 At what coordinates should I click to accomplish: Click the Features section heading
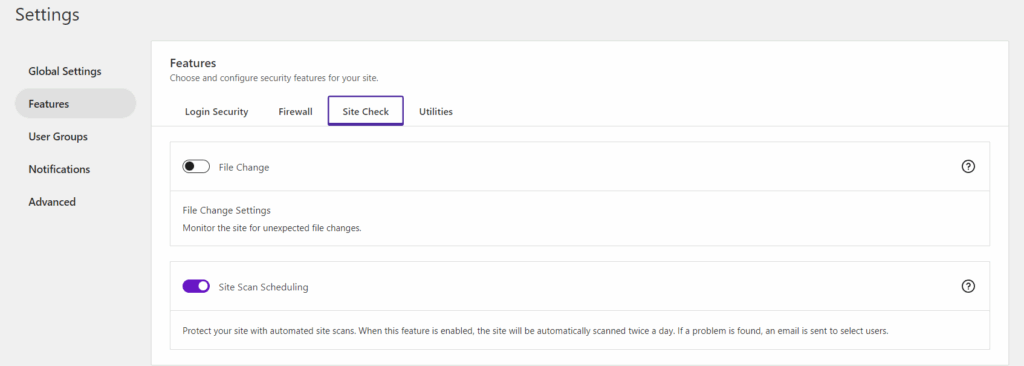193,63
